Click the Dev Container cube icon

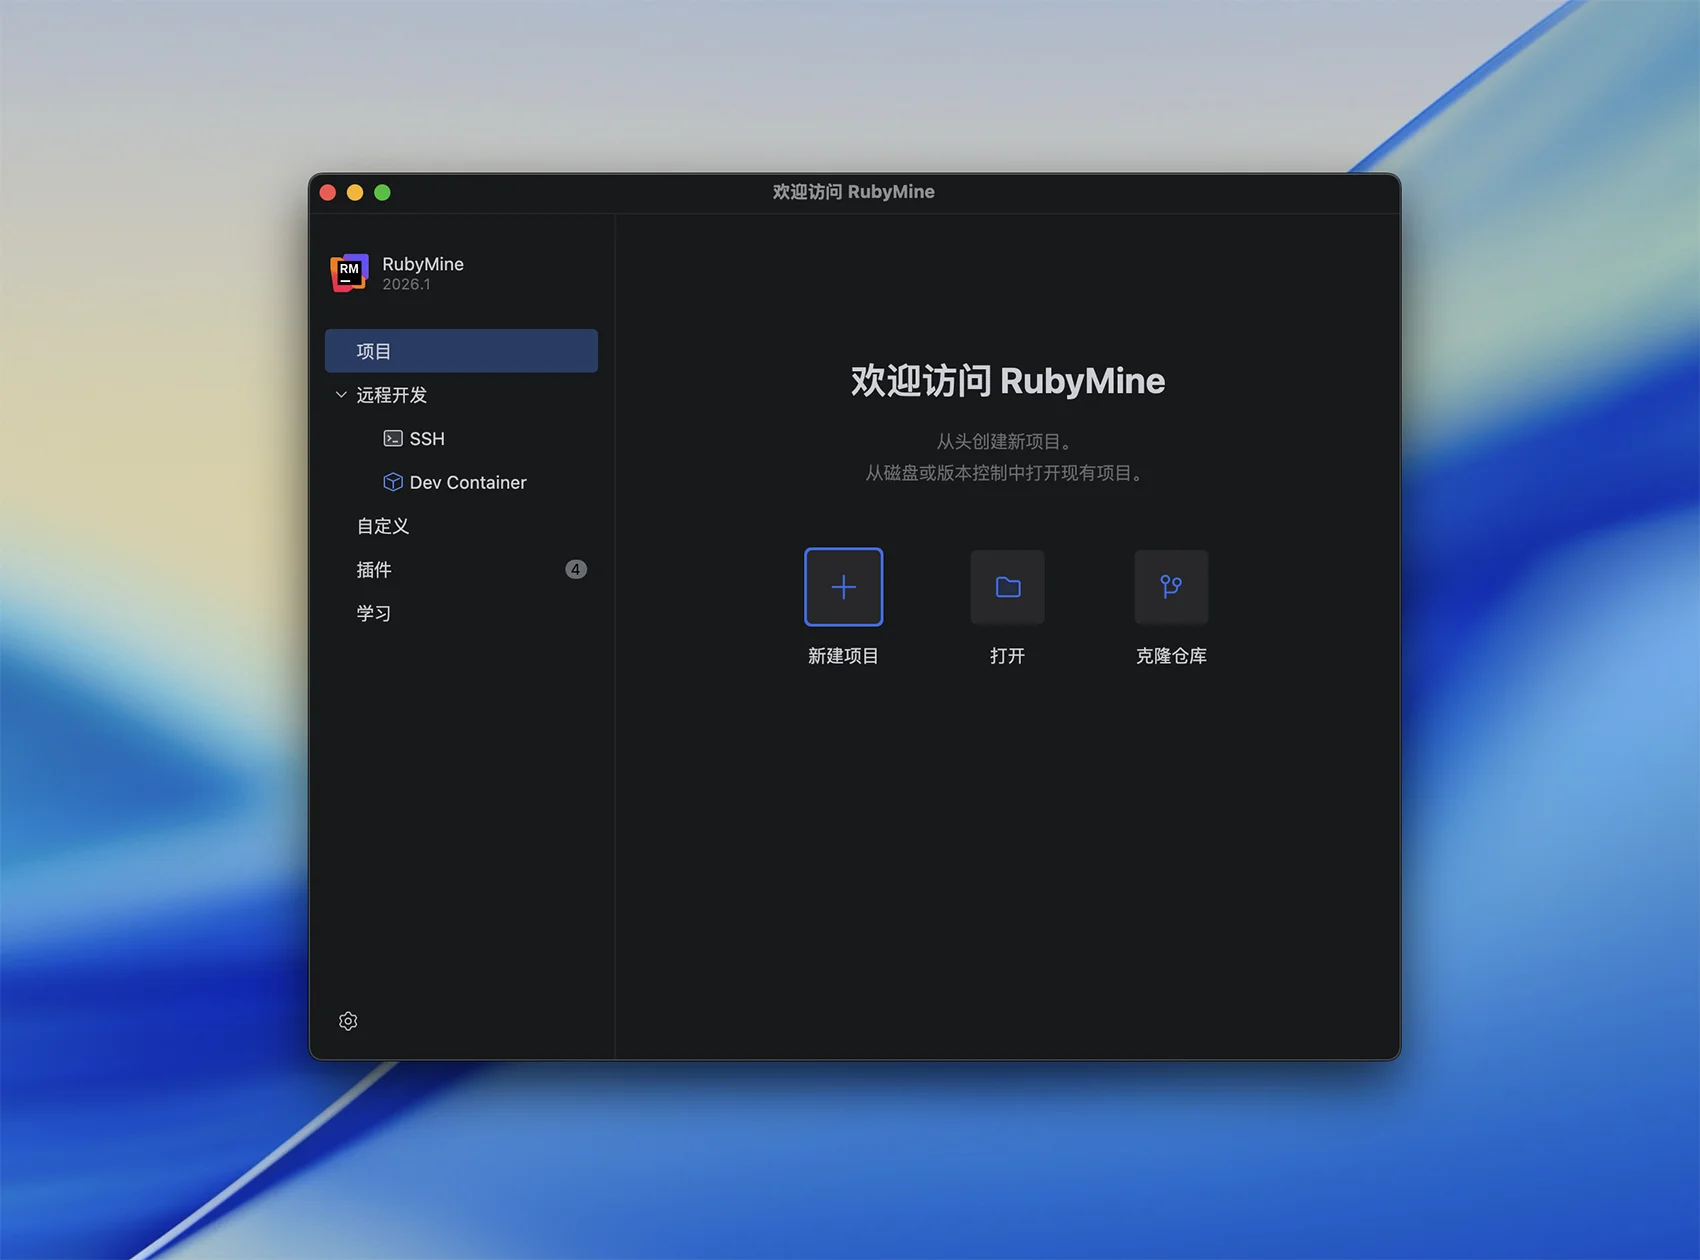(x=393, y=482)
